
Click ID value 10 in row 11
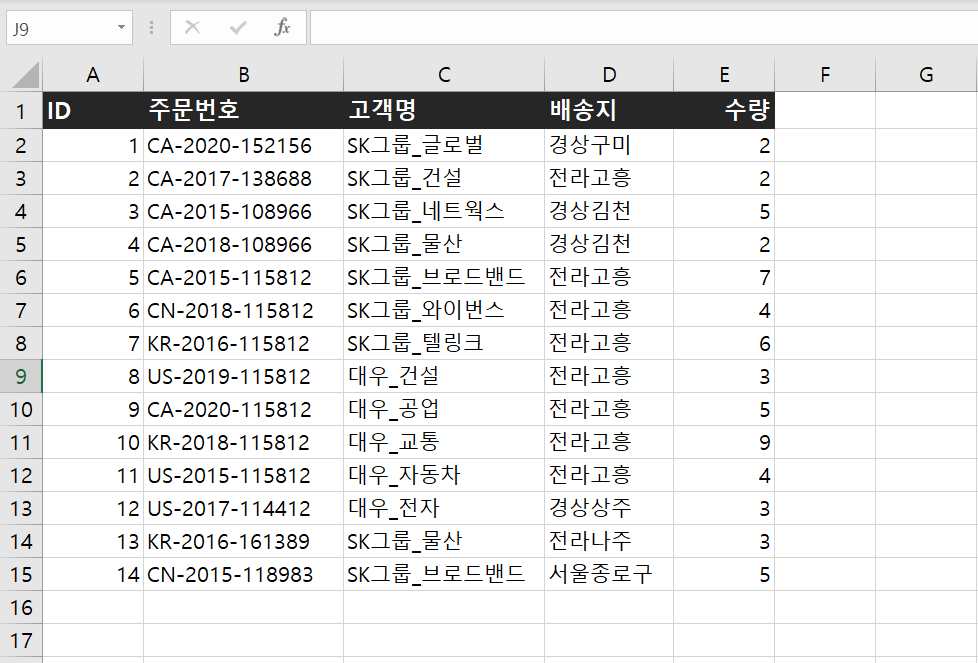pyautogui.click(x=93, y=443)
